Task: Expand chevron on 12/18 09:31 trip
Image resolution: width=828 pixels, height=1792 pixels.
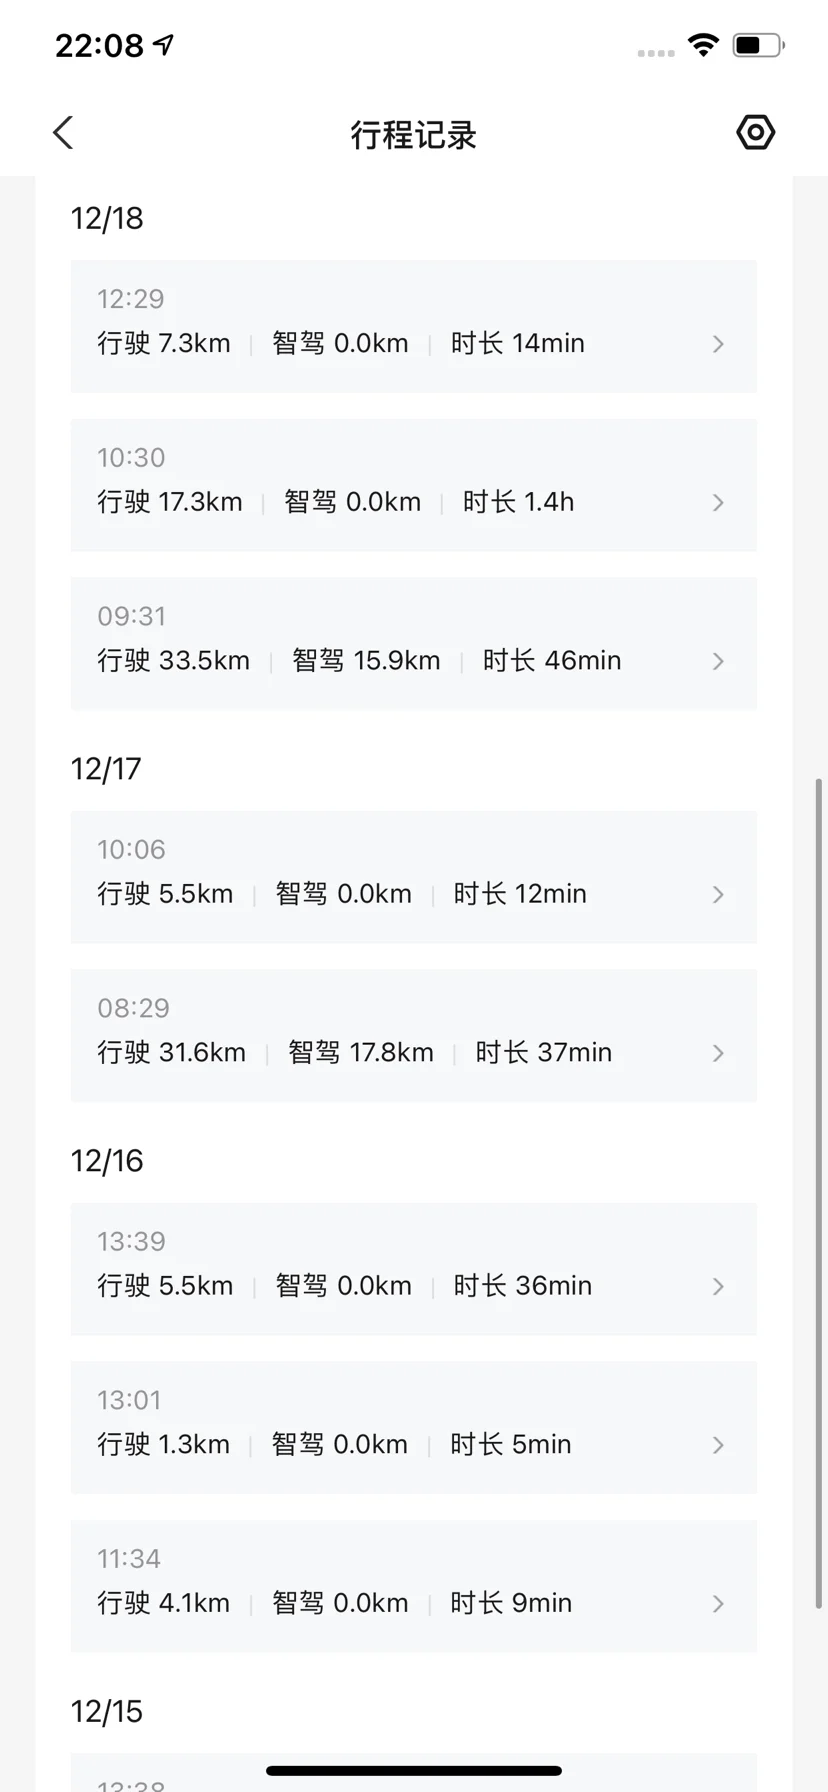Action: (718, 661)
